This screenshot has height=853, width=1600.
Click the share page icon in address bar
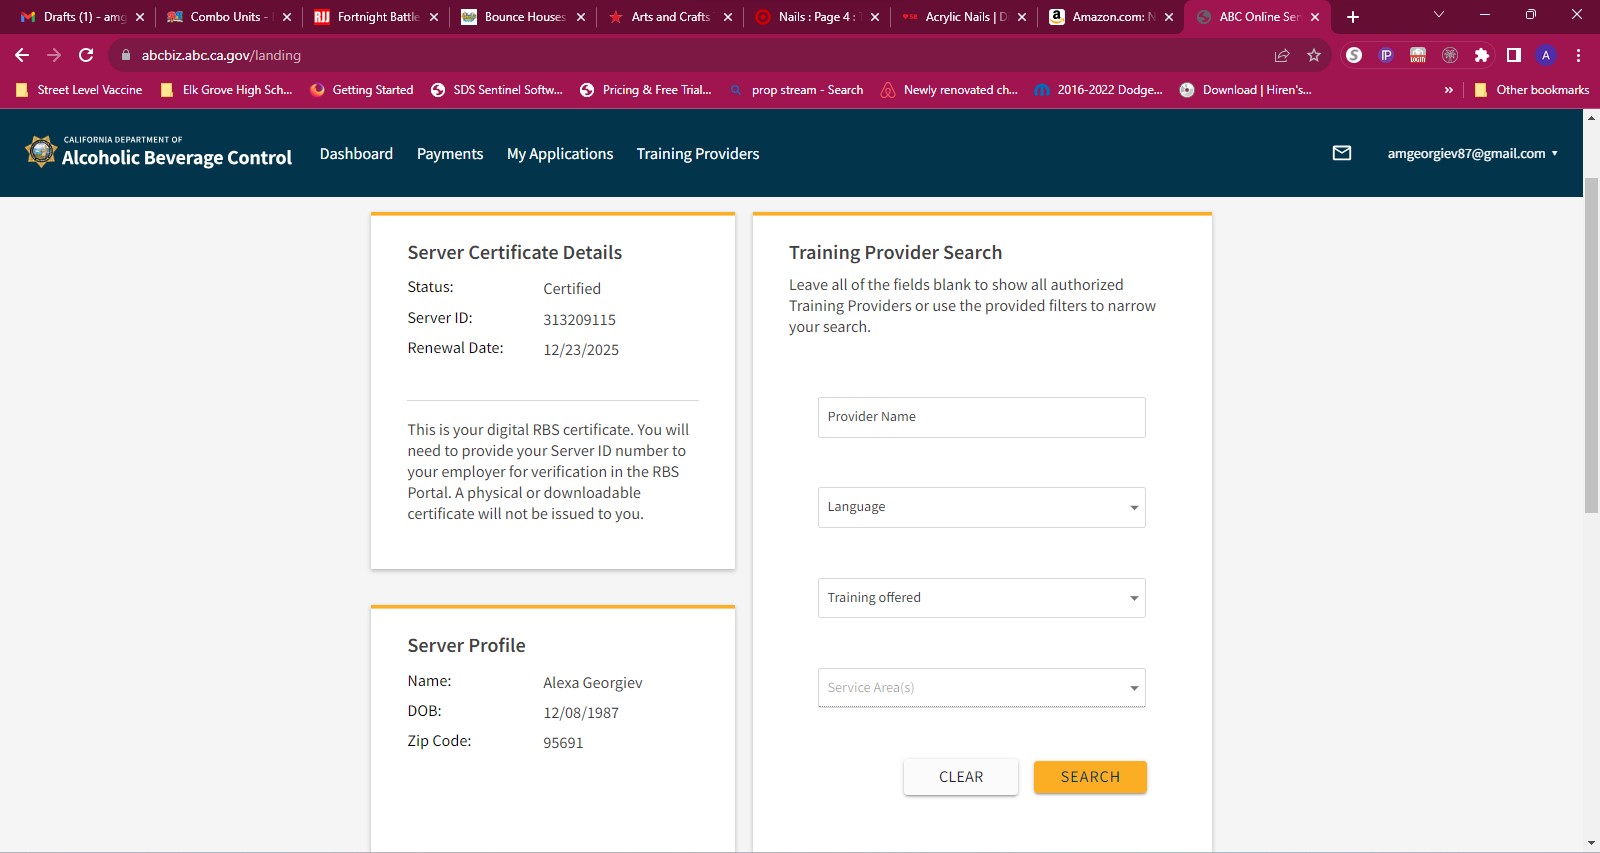pos(1282,55)
